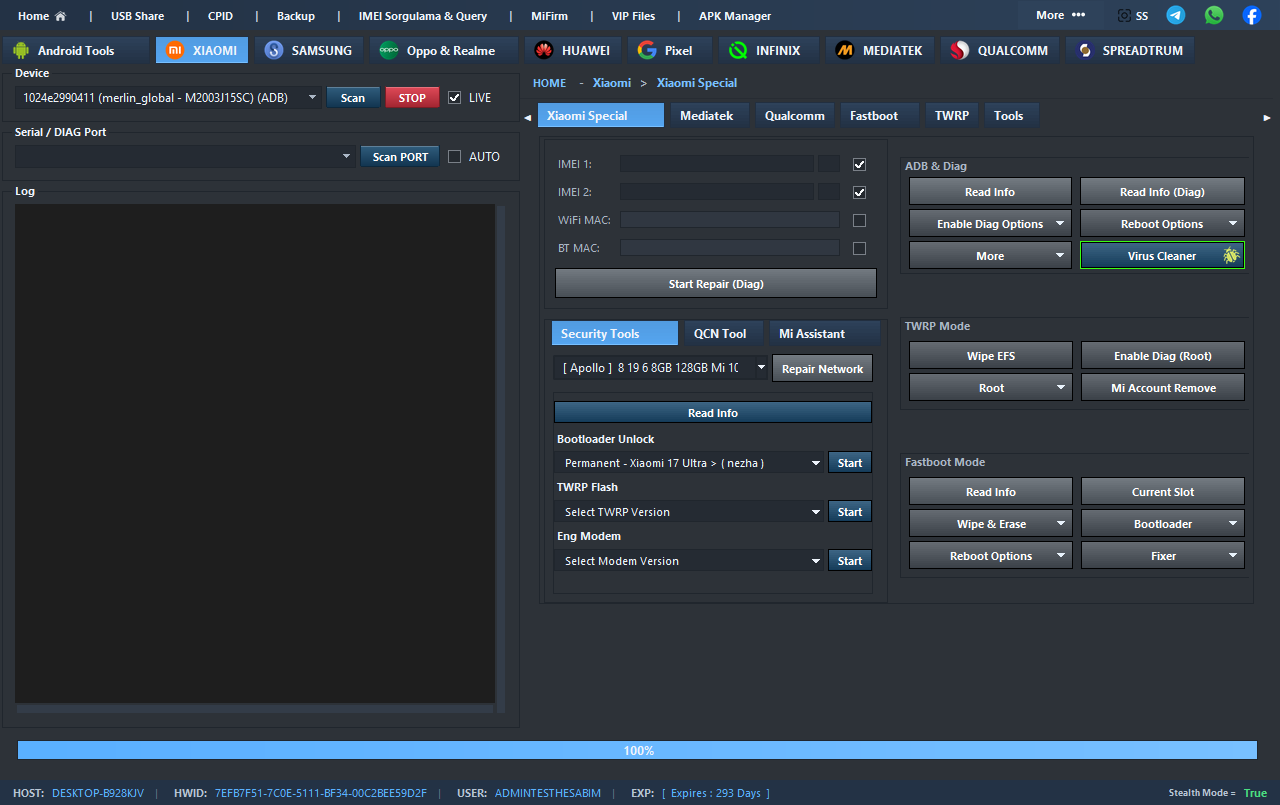This screenshot has width=1280, height=805.
Task: Click the IMEI 1 input field
Action: pyautogui.click(x=716, y=164)
